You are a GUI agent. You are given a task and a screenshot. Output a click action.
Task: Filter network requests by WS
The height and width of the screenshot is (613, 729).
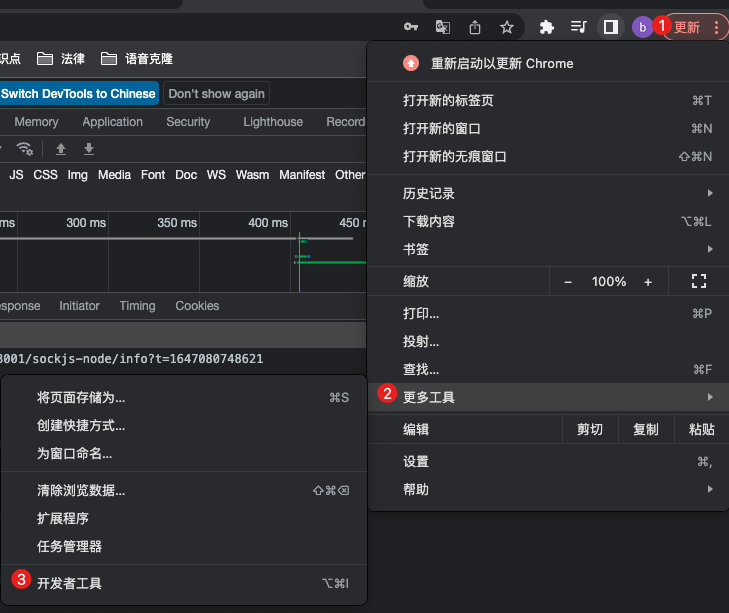(216, 175)
